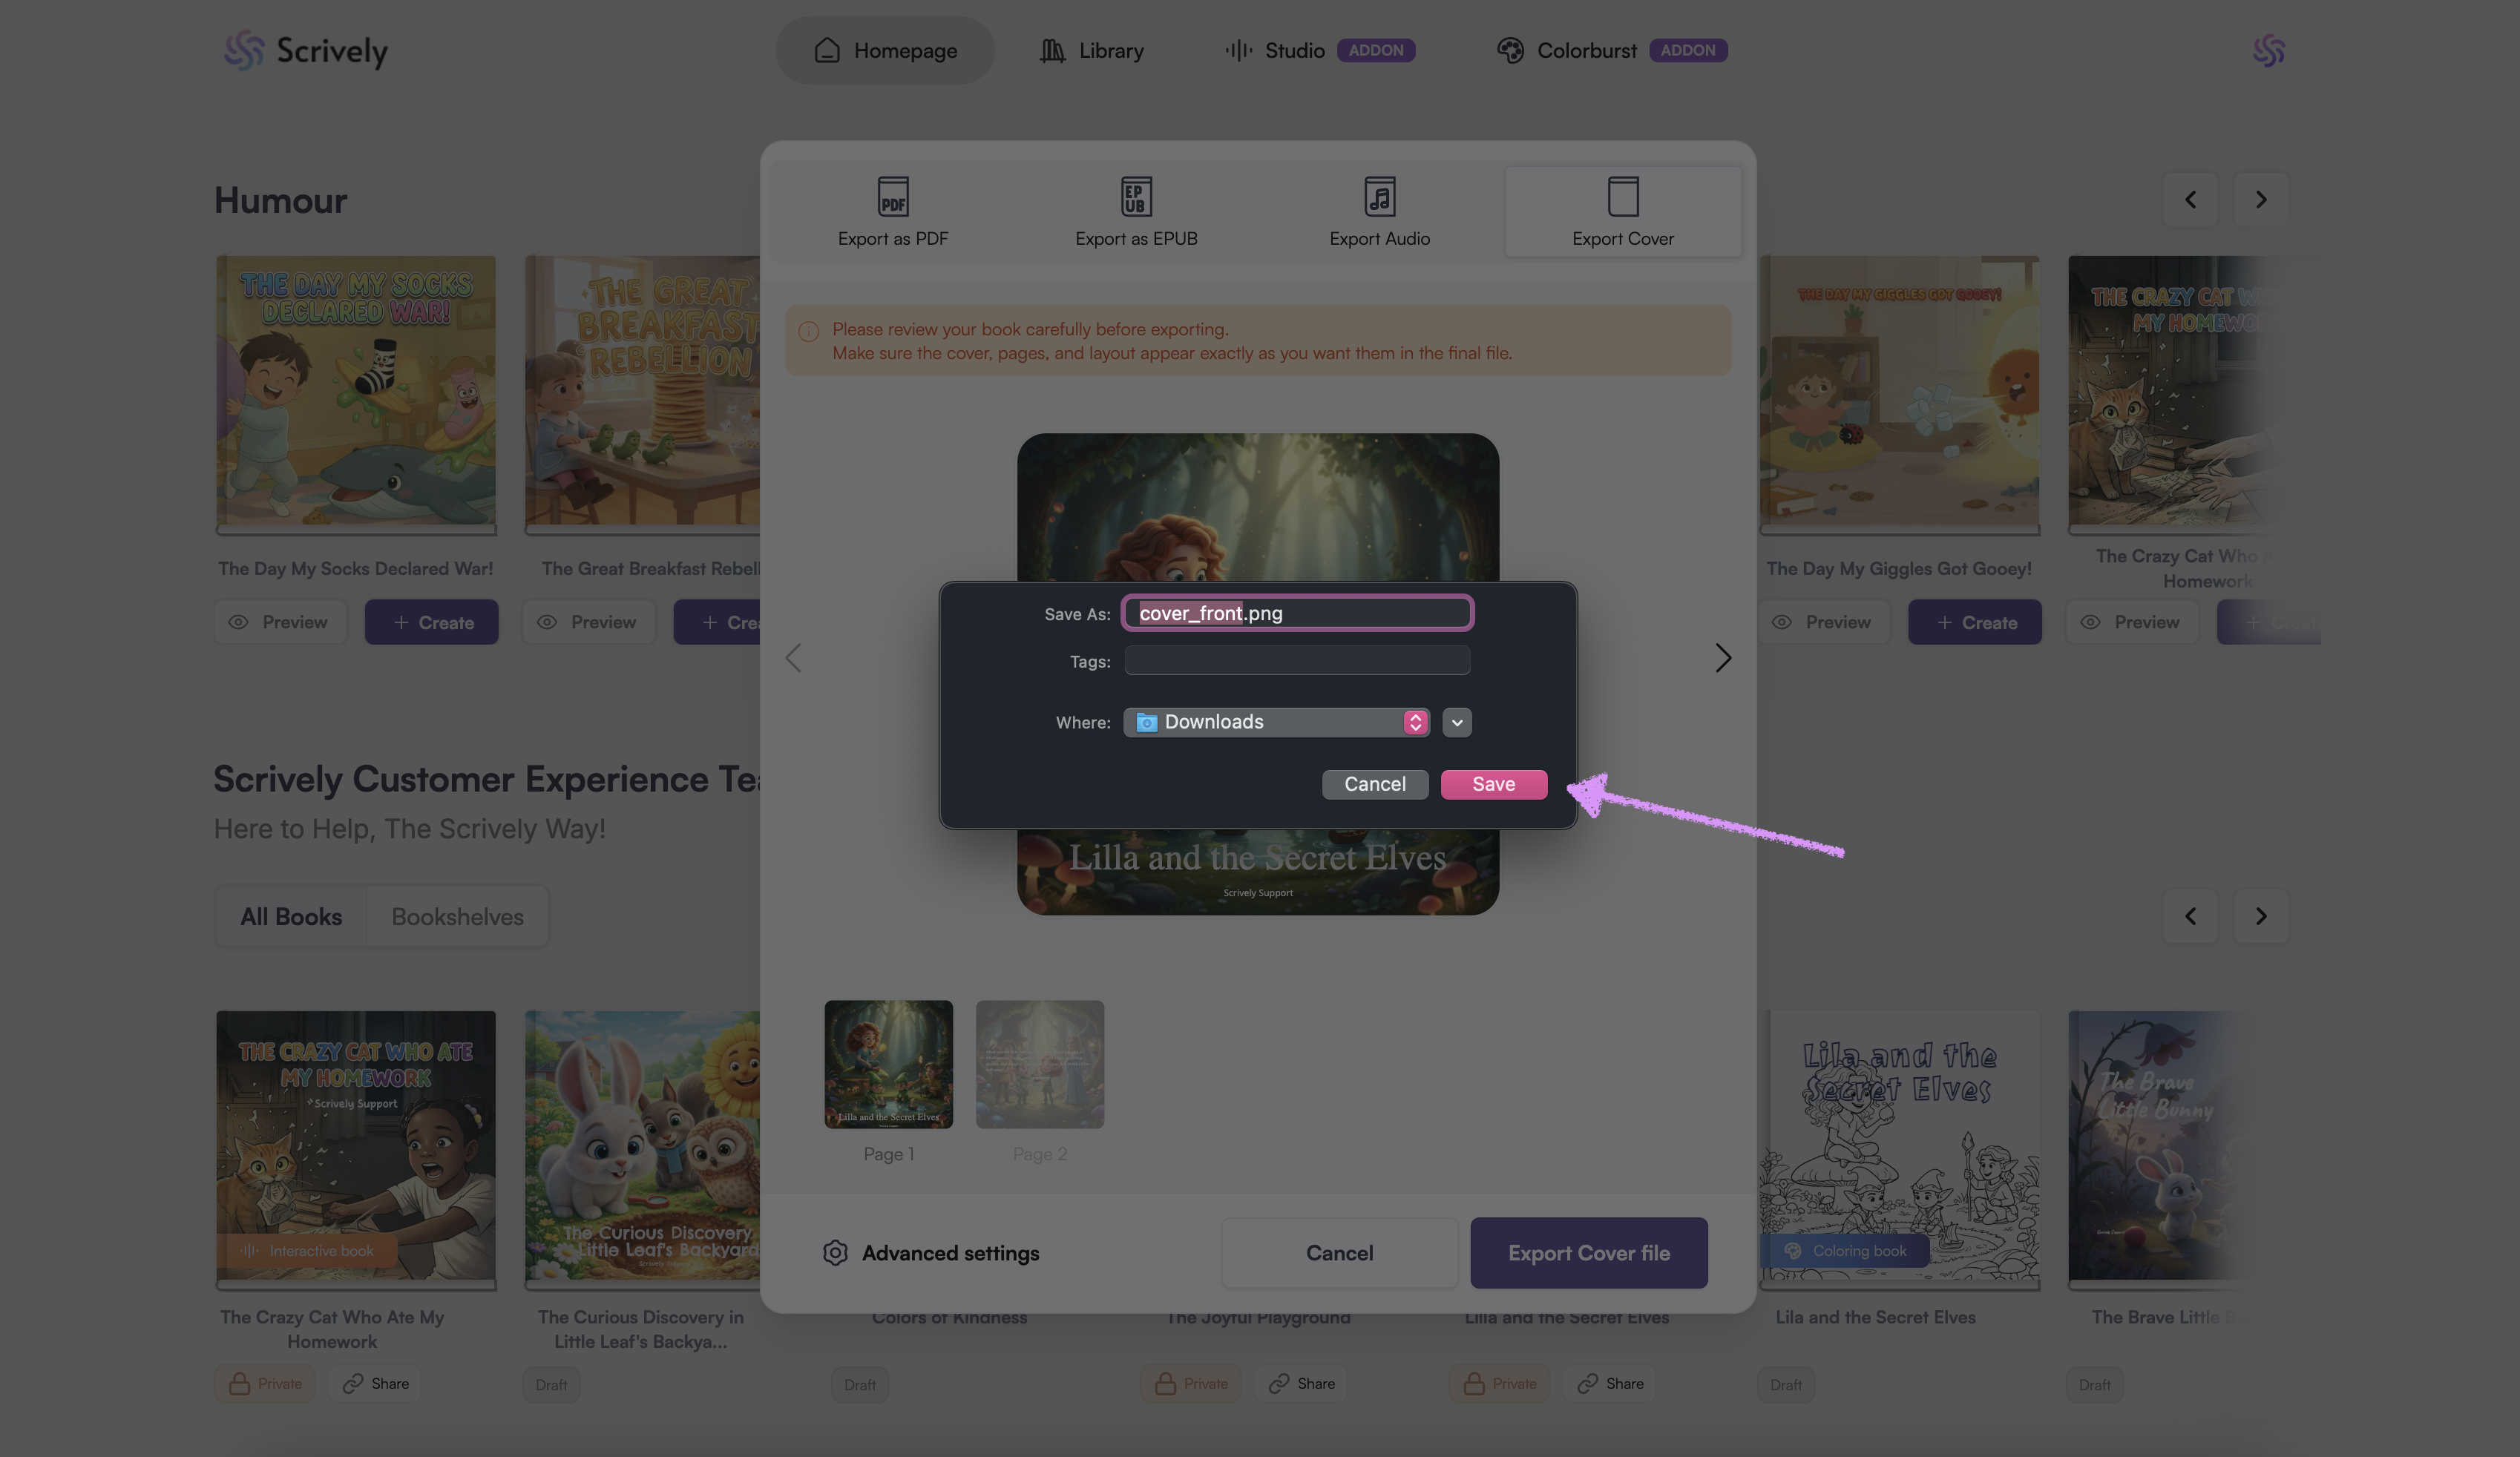Image resolution: width=2520 pixels, height=1457 pixels.
Task: Choose the Export Audio music icon
Action: (1379, 197)
